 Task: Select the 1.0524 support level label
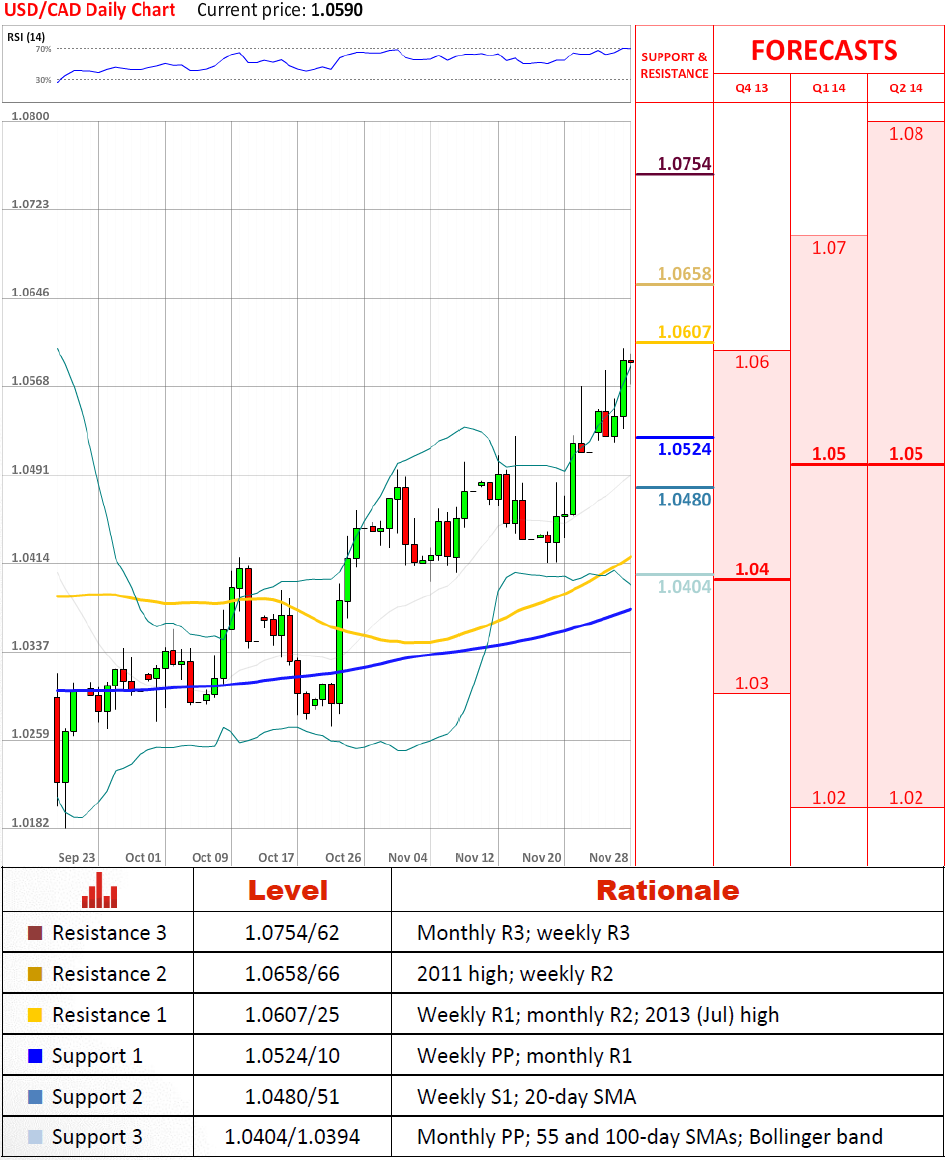684,450
